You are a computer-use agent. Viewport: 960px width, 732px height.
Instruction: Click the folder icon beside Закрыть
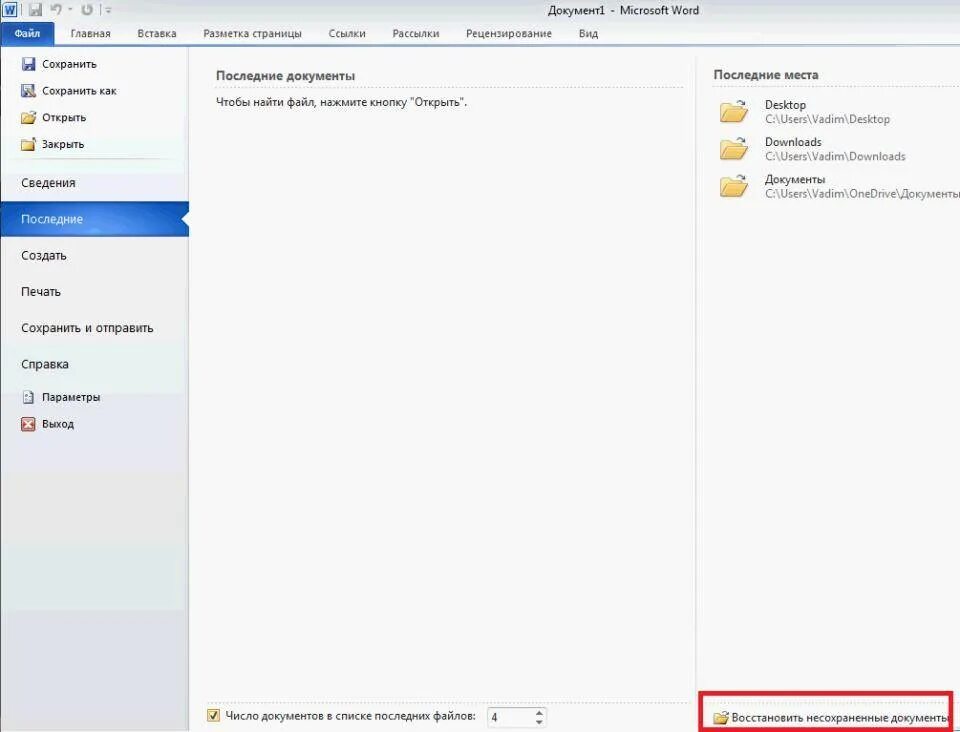pos(28,144)
